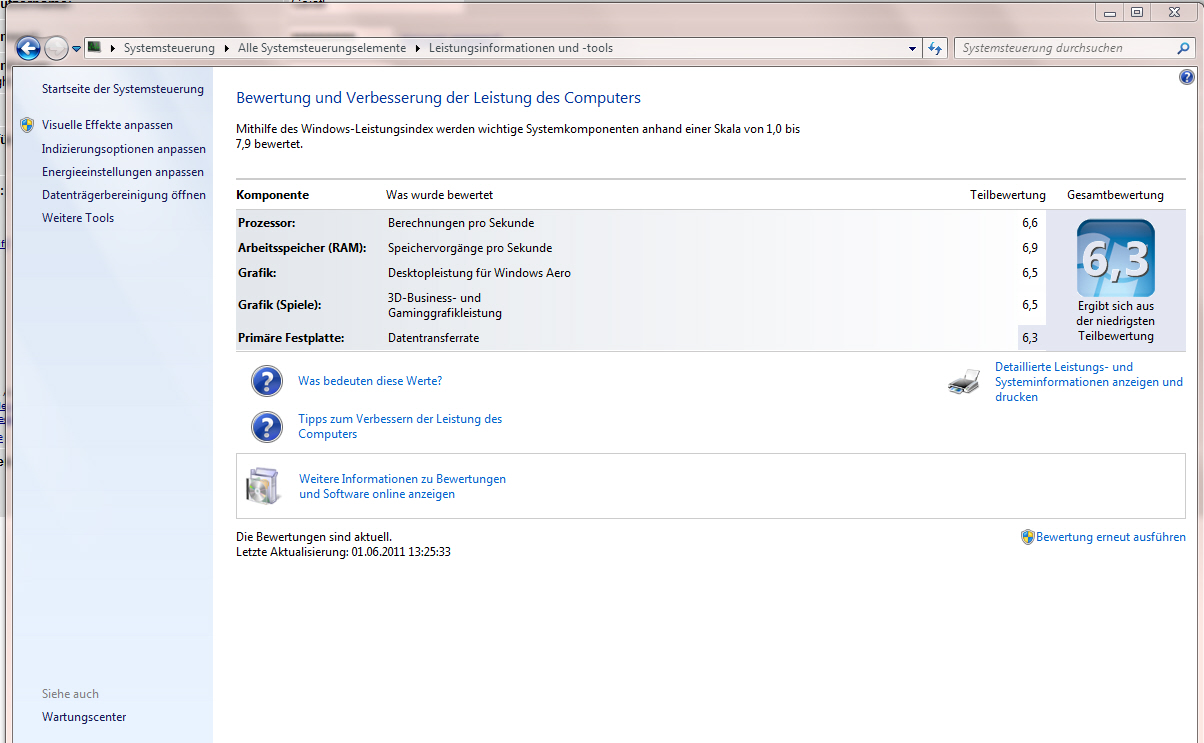The image size is (1204, 743).
Task: Click the Komponente column header
Action: 272,195
